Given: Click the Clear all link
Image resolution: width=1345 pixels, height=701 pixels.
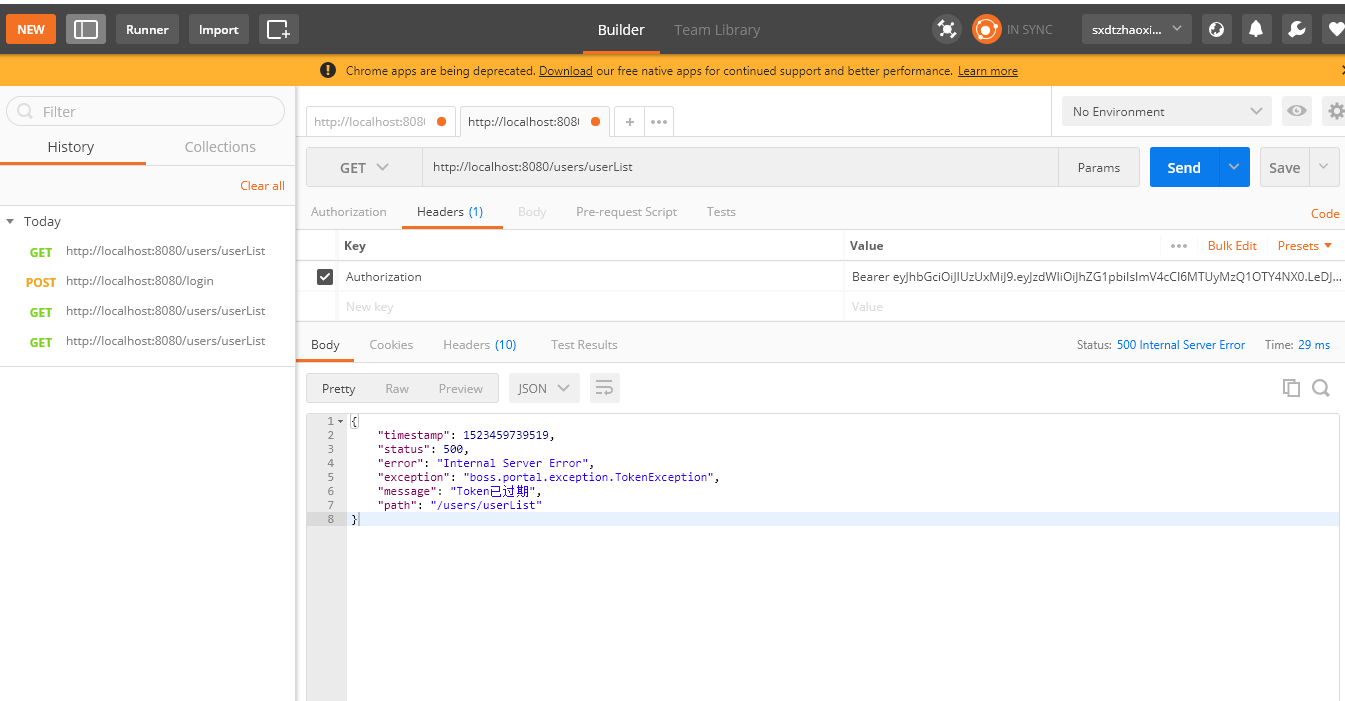Looking at the screenshot, I should [x=262, y=185].
